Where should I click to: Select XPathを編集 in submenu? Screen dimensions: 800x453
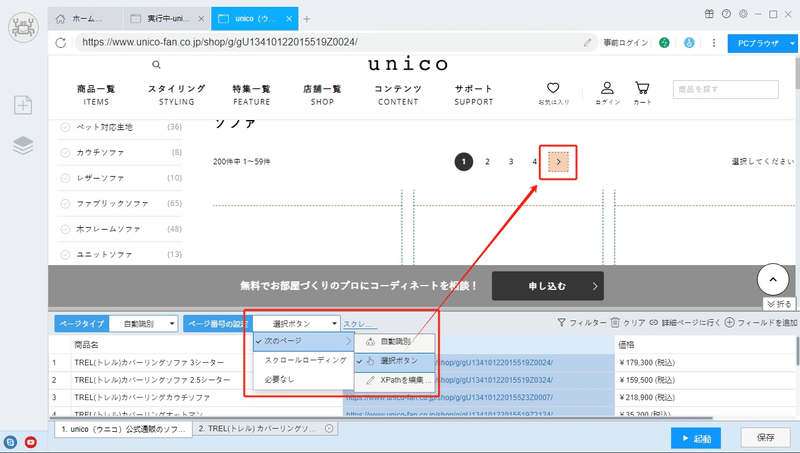394,381
